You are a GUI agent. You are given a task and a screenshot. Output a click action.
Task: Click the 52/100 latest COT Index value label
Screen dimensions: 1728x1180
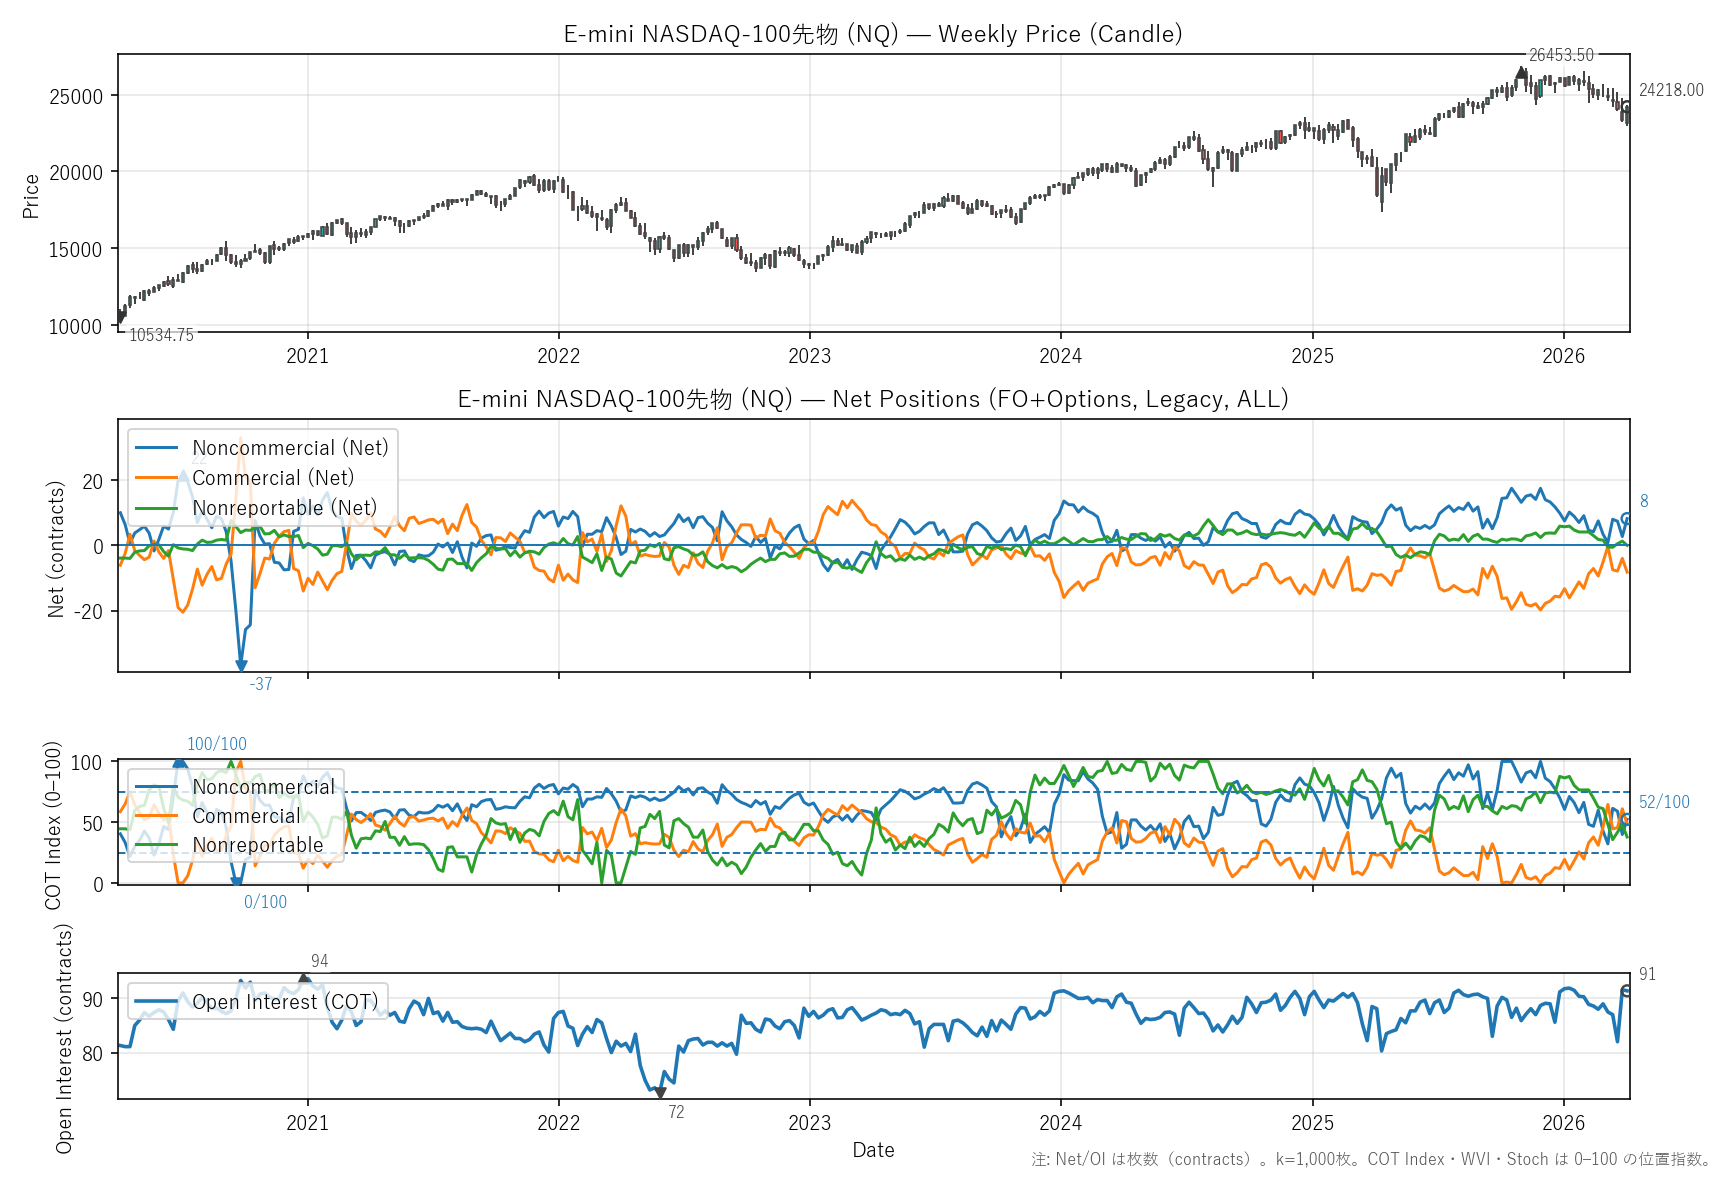point(1664,802)
